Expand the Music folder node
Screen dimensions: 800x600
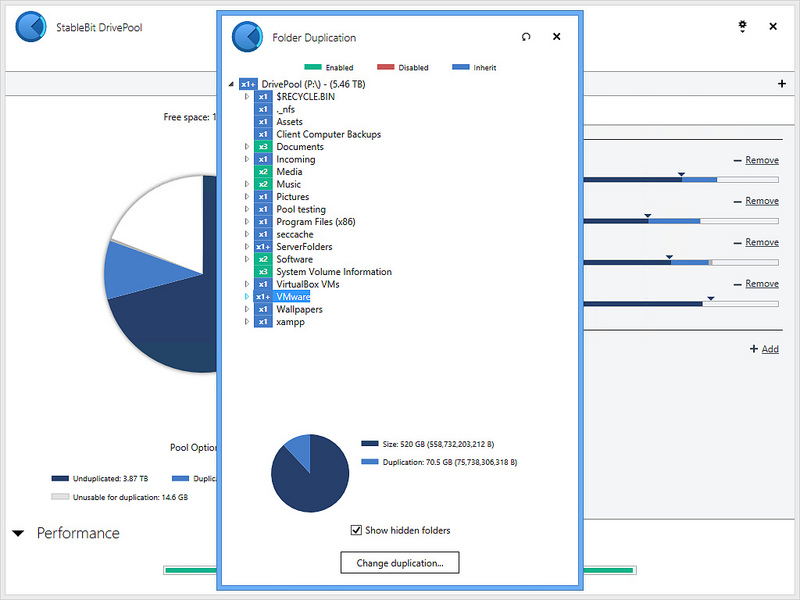pos(247,184)
